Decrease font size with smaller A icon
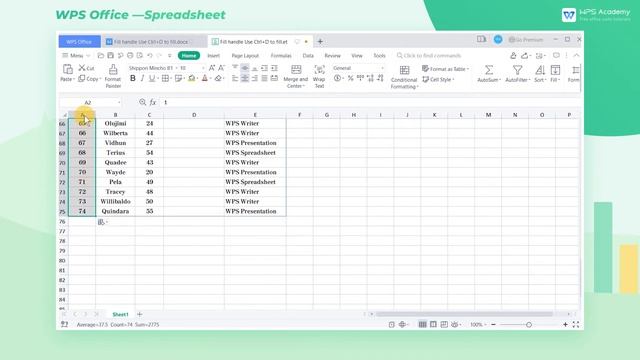The image size is (640, 360). click(221, 68)
